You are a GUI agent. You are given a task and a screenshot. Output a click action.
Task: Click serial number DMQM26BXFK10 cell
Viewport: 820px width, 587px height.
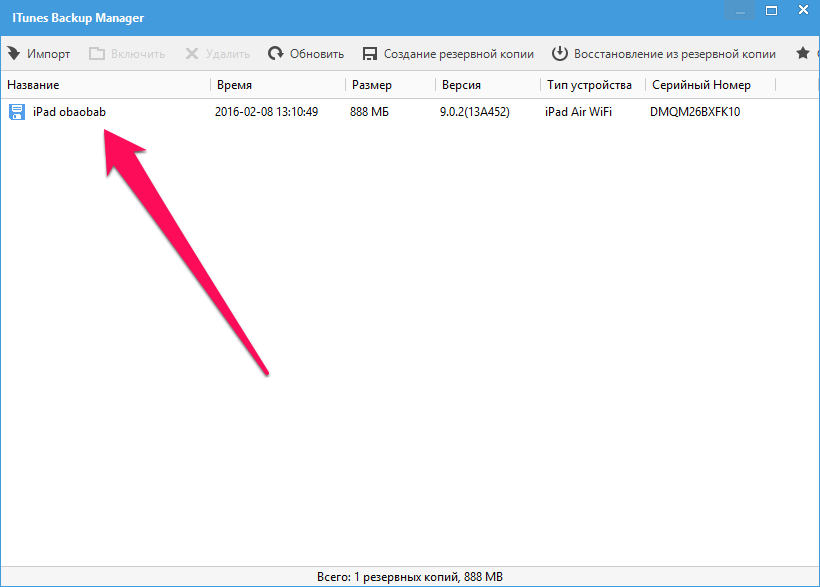click(x=695, y=112)
